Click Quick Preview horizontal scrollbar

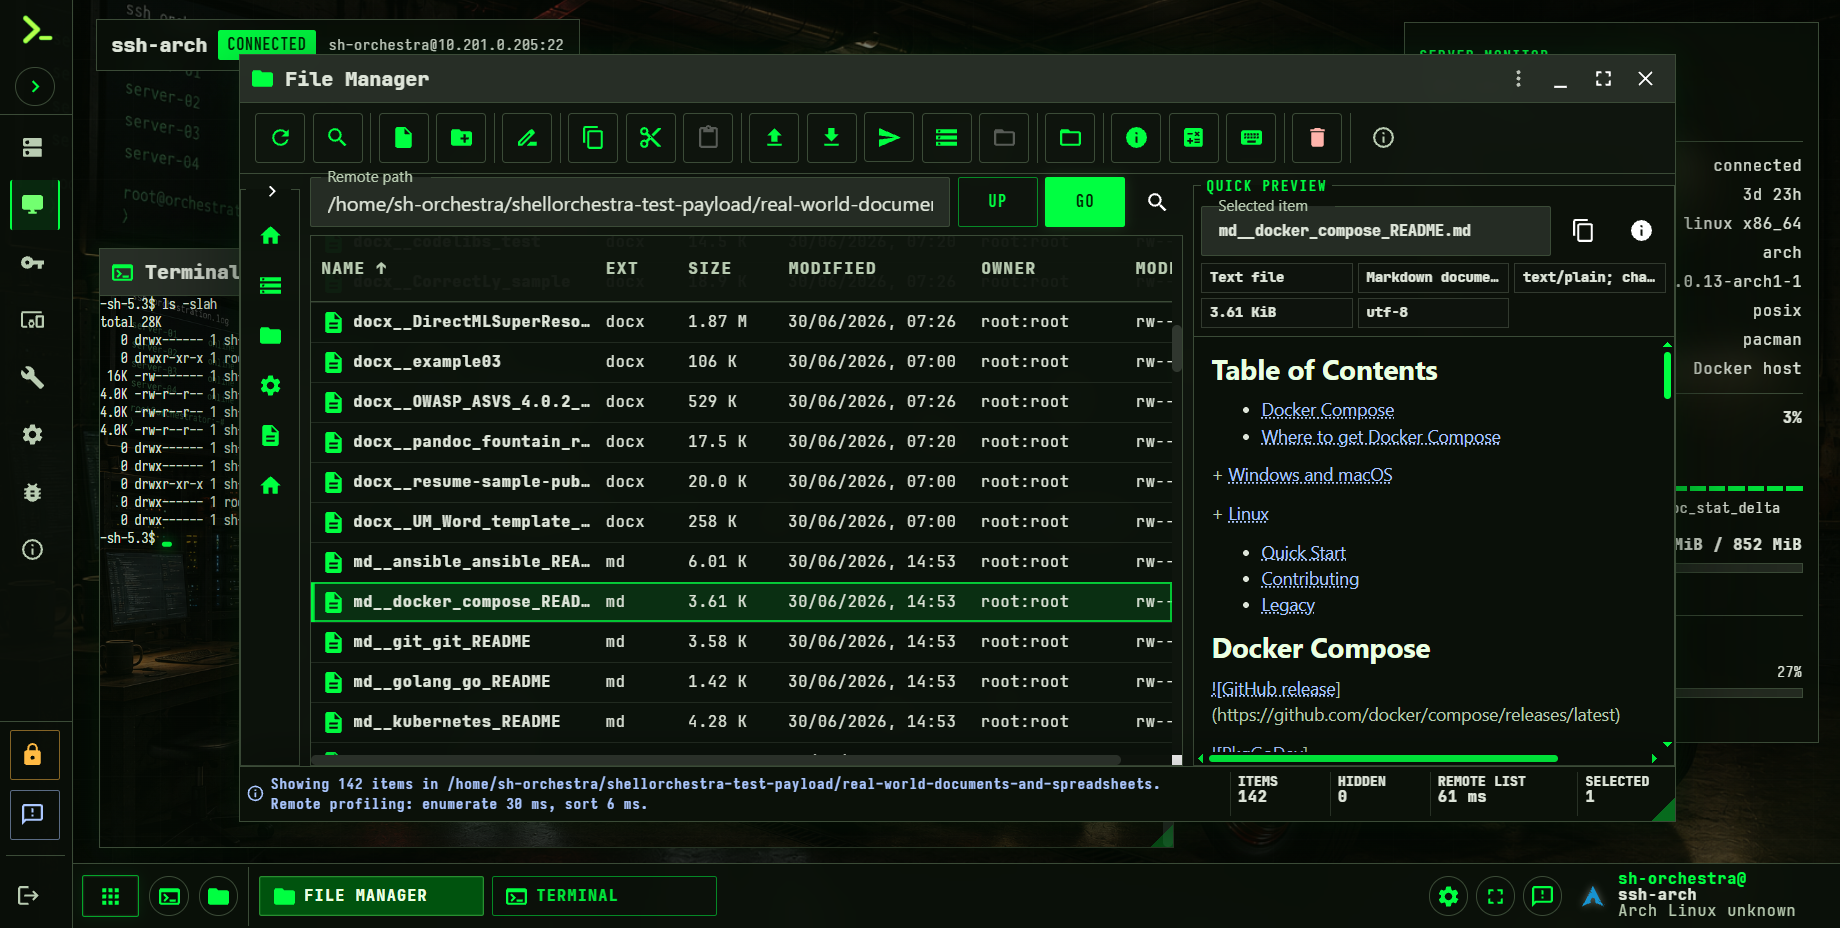coord(1384,759)
